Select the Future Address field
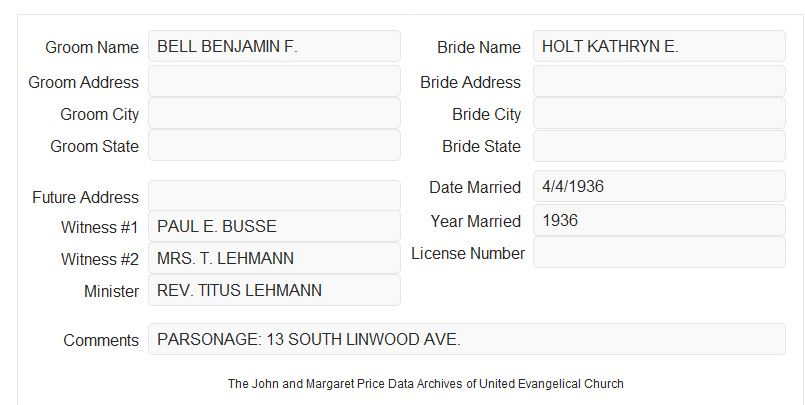Viewport: 805px width, 405px height. [274, 196]
